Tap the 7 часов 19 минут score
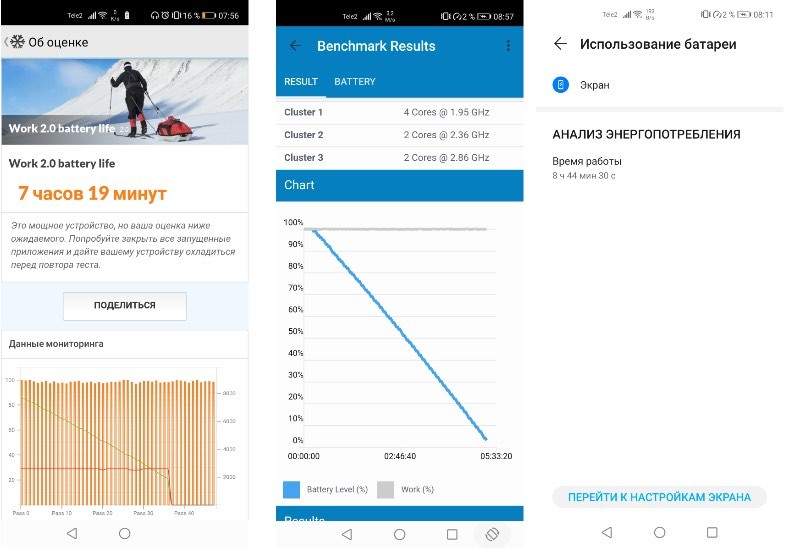 click(x=92, y=193)
